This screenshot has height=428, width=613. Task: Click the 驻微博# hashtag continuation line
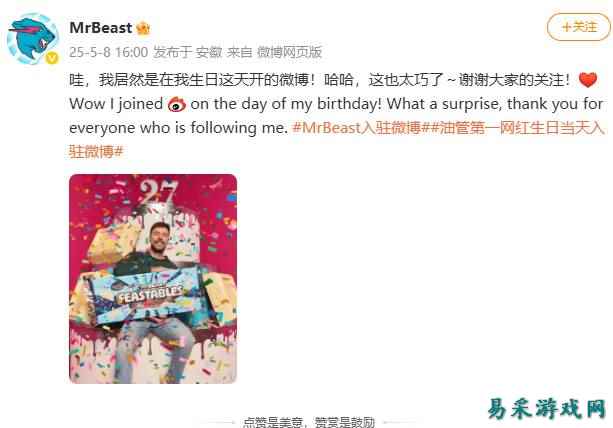pyautogui.click(x=96, y=151)
